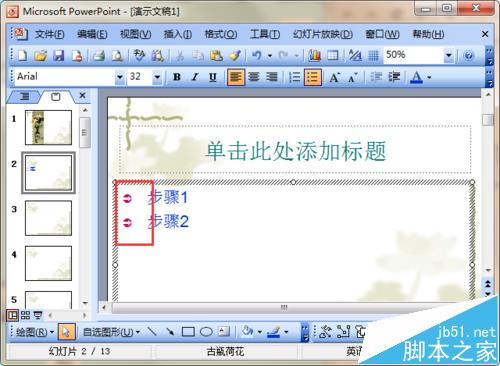Switch to Normal view button

coord(13,315)
